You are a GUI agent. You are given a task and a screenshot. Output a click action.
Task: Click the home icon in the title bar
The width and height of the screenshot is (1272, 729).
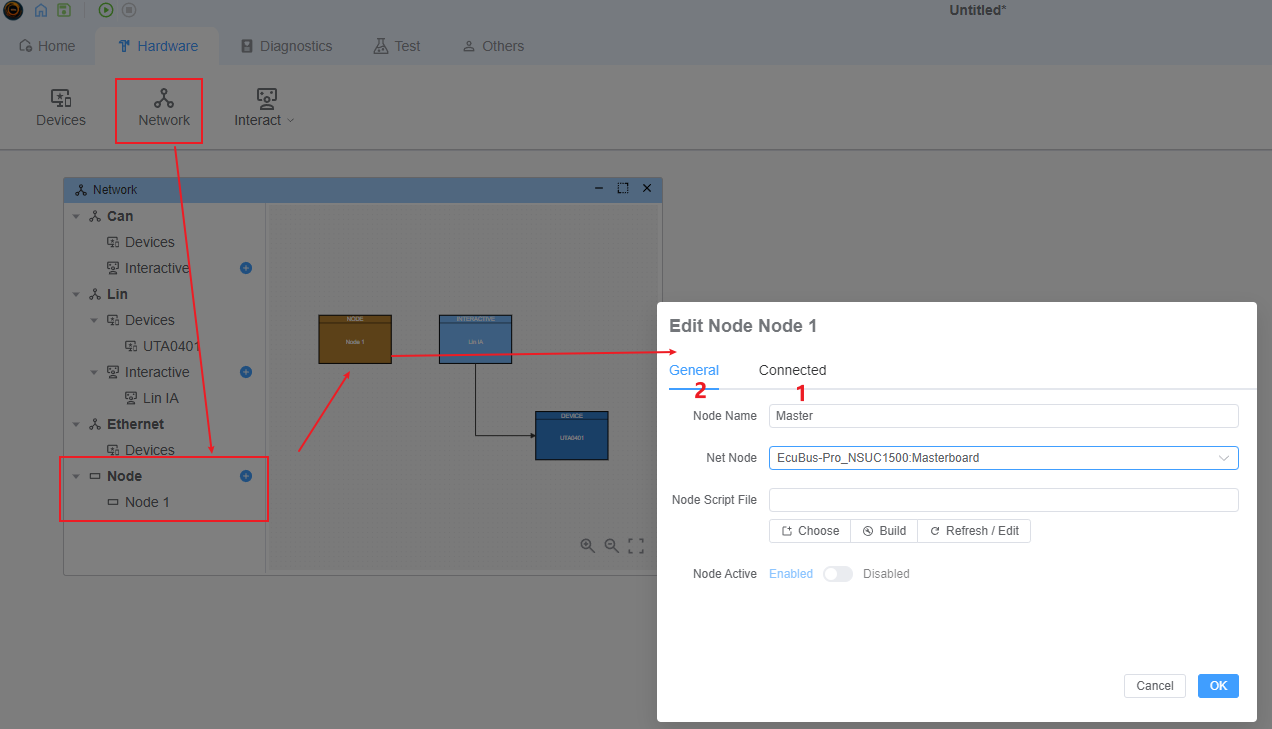click(x=41, y=10)
